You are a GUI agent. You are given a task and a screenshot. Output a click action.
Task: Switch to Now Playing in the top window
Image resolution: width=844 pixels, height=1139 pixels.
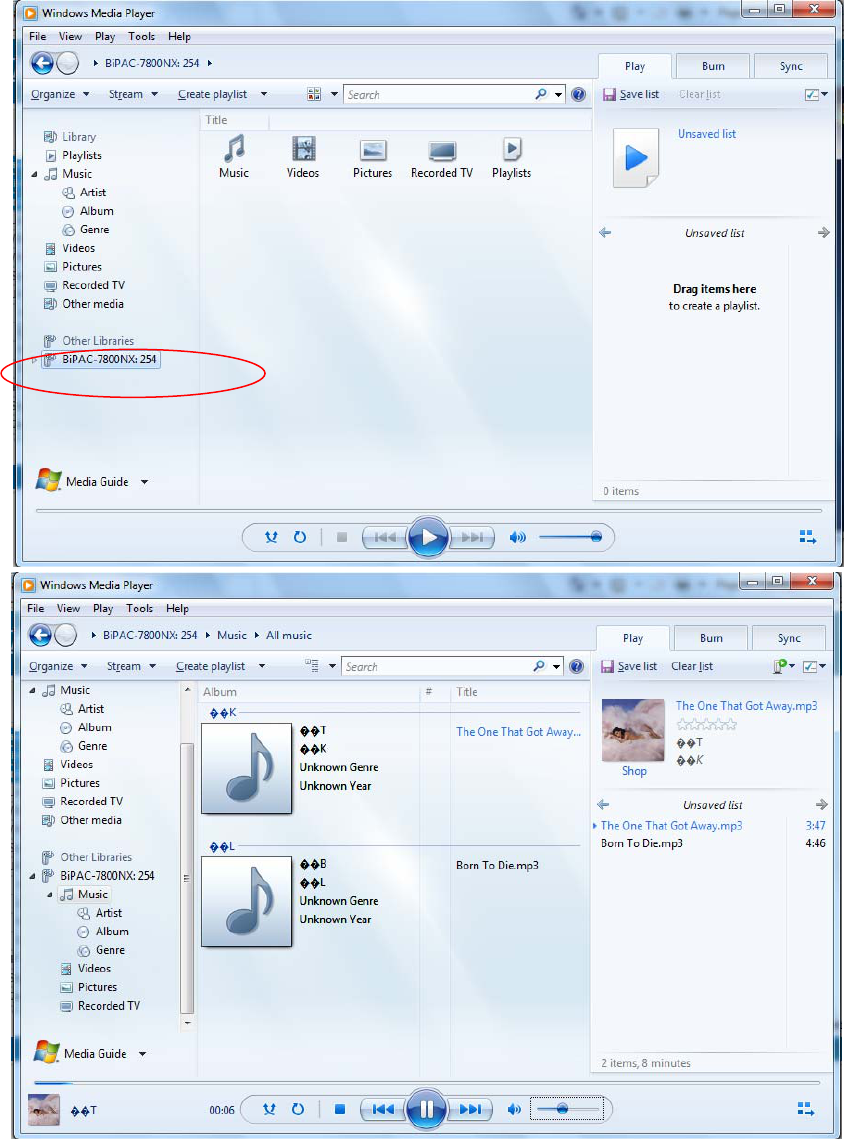(808, 538)
